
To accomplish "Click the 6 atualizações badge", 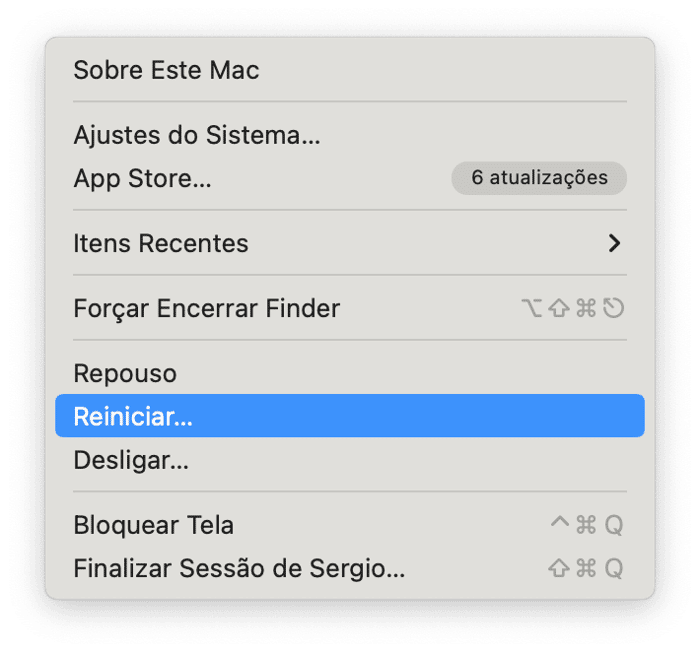I will (539, 178).
